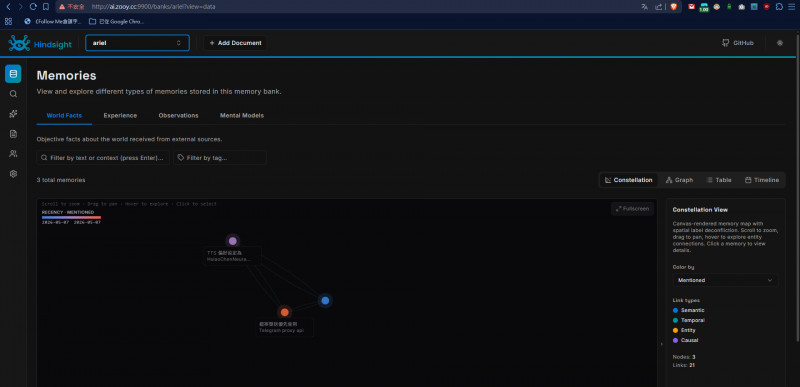Open the sparkles reflect icon in sidebar
800x387 pixels.
point(13,114)
